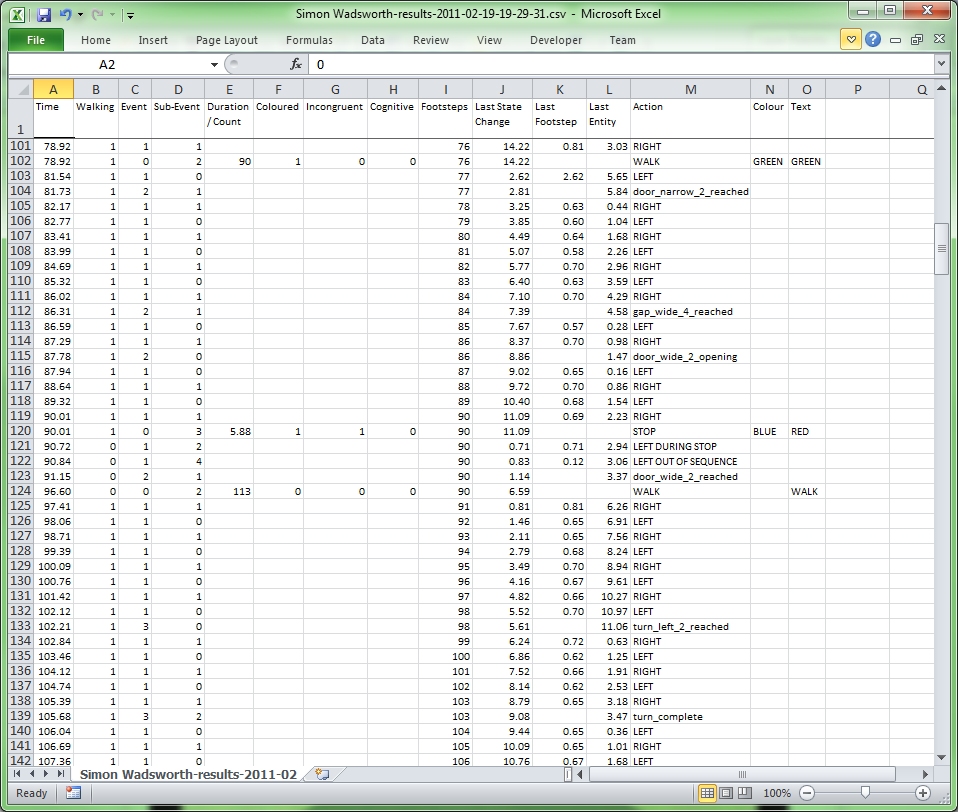This screenshot has height=812, width=958.
Task: Click the 'door_narrow_2_reached' cell
Action: (690, 191)
